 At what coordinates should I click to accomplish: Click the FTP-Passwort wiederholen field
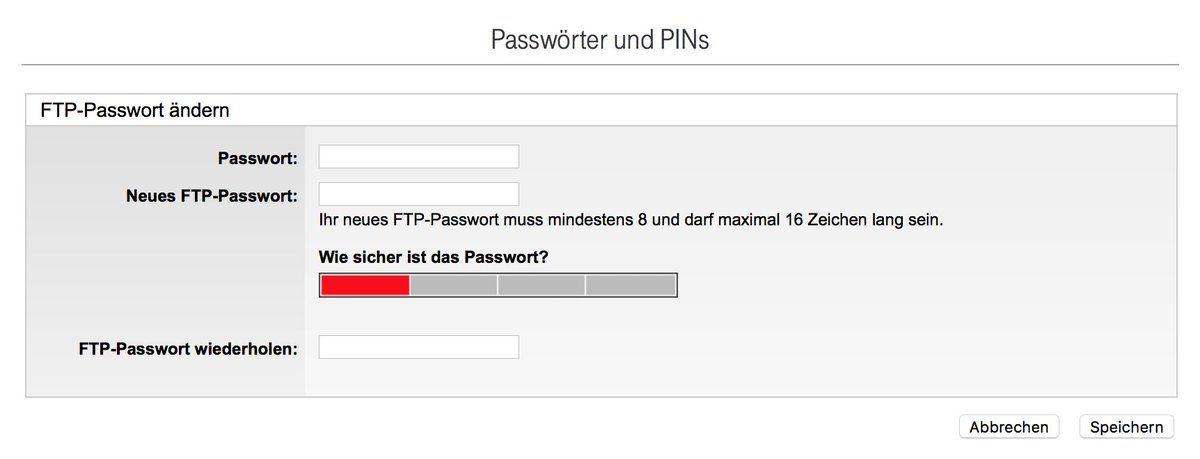click(x=418, y=347)
